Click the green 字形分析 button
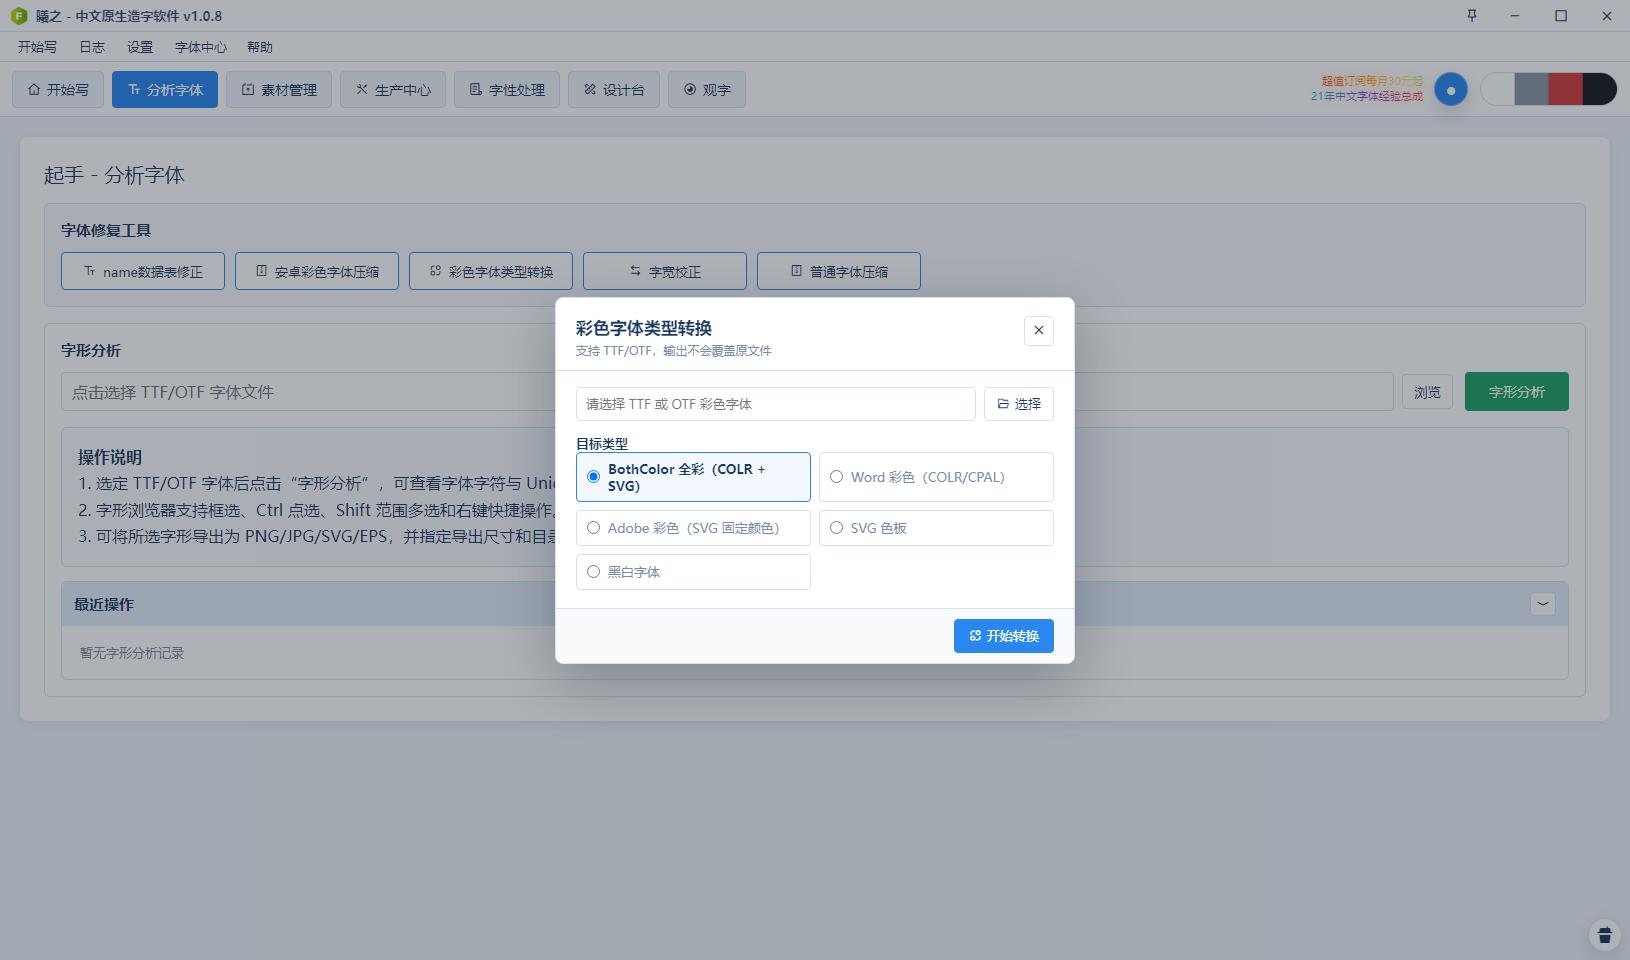1630x960 pixels. pos(1516,392)
